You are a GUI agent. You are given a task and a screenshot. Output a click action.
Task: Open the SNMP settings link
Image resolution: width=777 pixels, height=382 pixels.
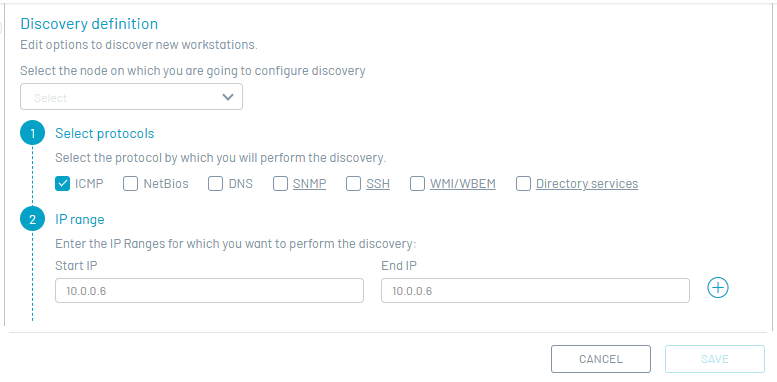309,184
